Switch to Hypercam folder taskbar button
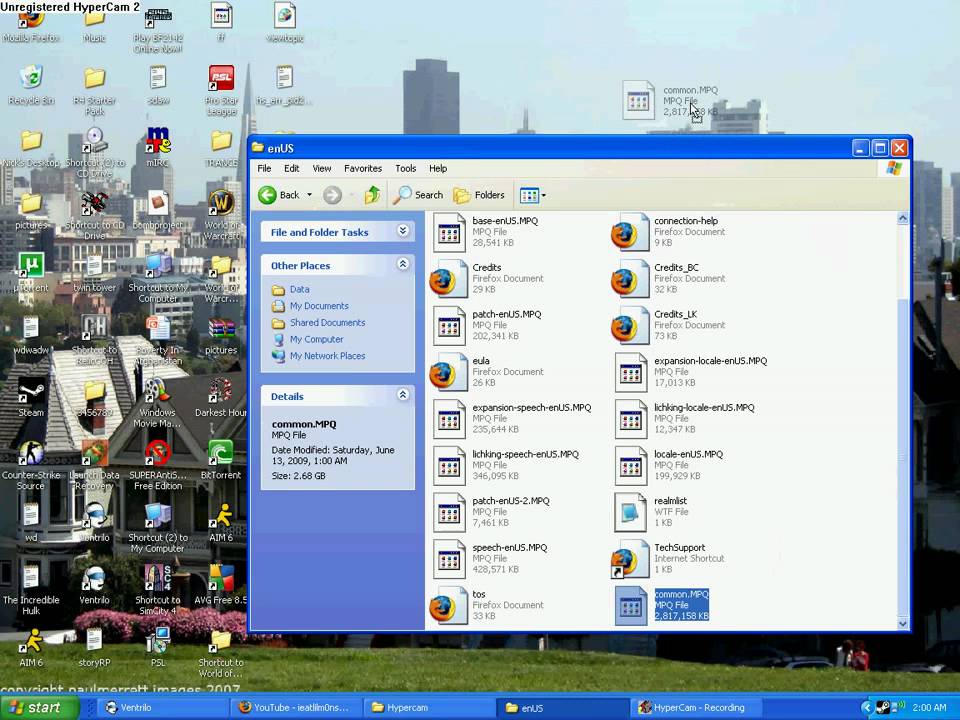Viewport: 960px width, 720px height. [429, 708]
